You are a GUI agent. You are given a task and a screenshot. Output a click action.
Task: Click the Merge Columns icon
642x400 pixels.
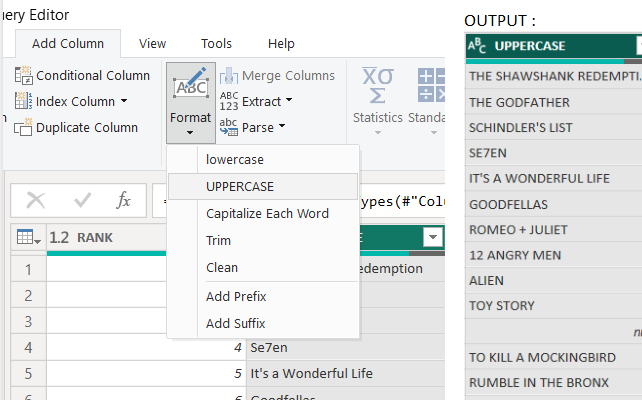point(228,76)
